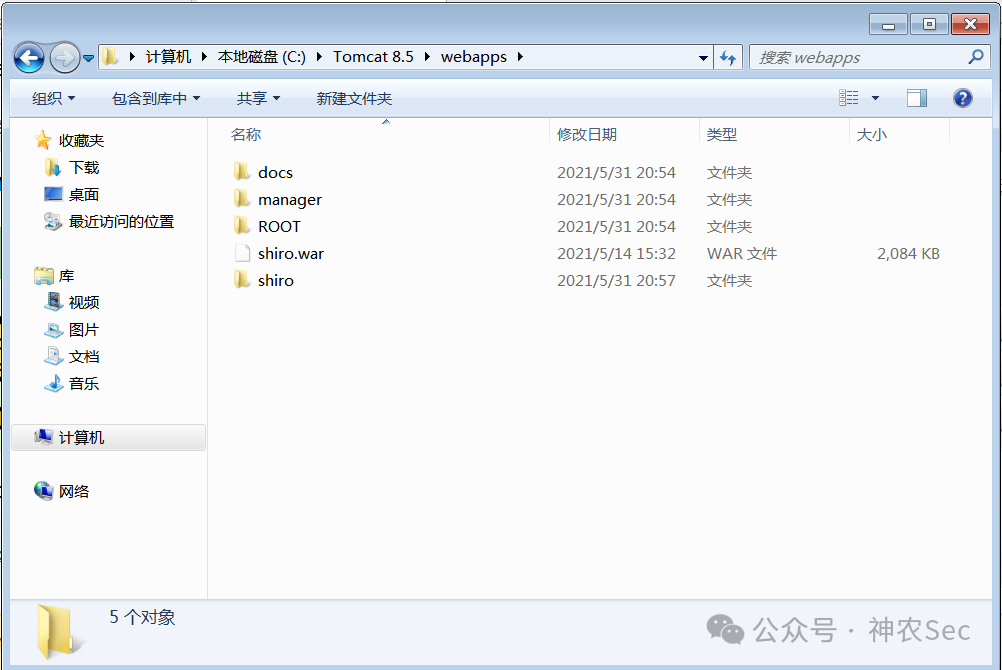The image size is (1002, 670).
Task: Select the shiro.war WAR file
Action: (x=290, y=253)
